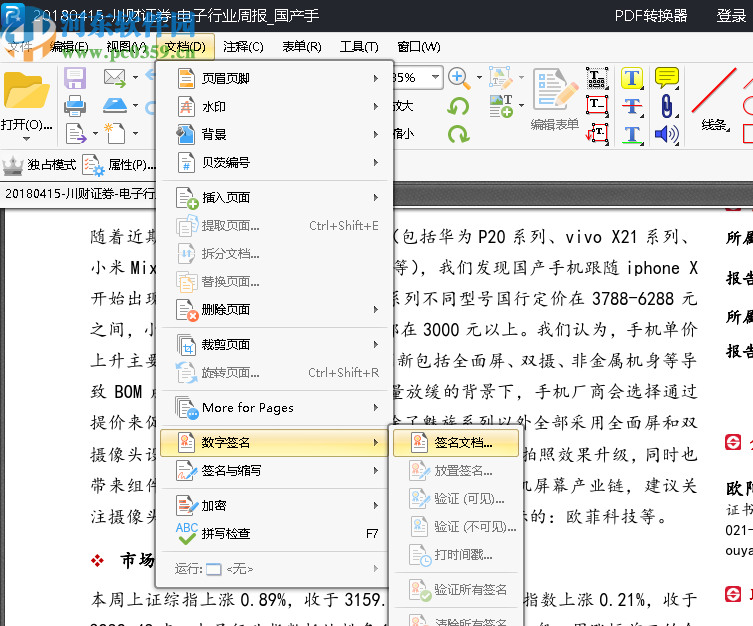This screenshot has height=626, width=753.
Task: Expand the 删除页面 submenu
Action: [274, 310]
